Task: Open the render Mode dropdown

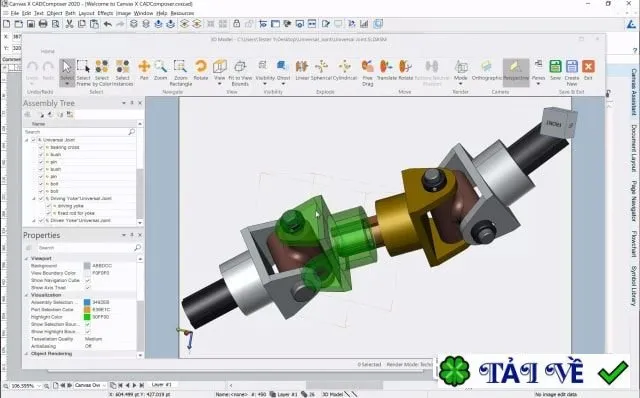Action: pyautogui.click(x=460, y=84)
